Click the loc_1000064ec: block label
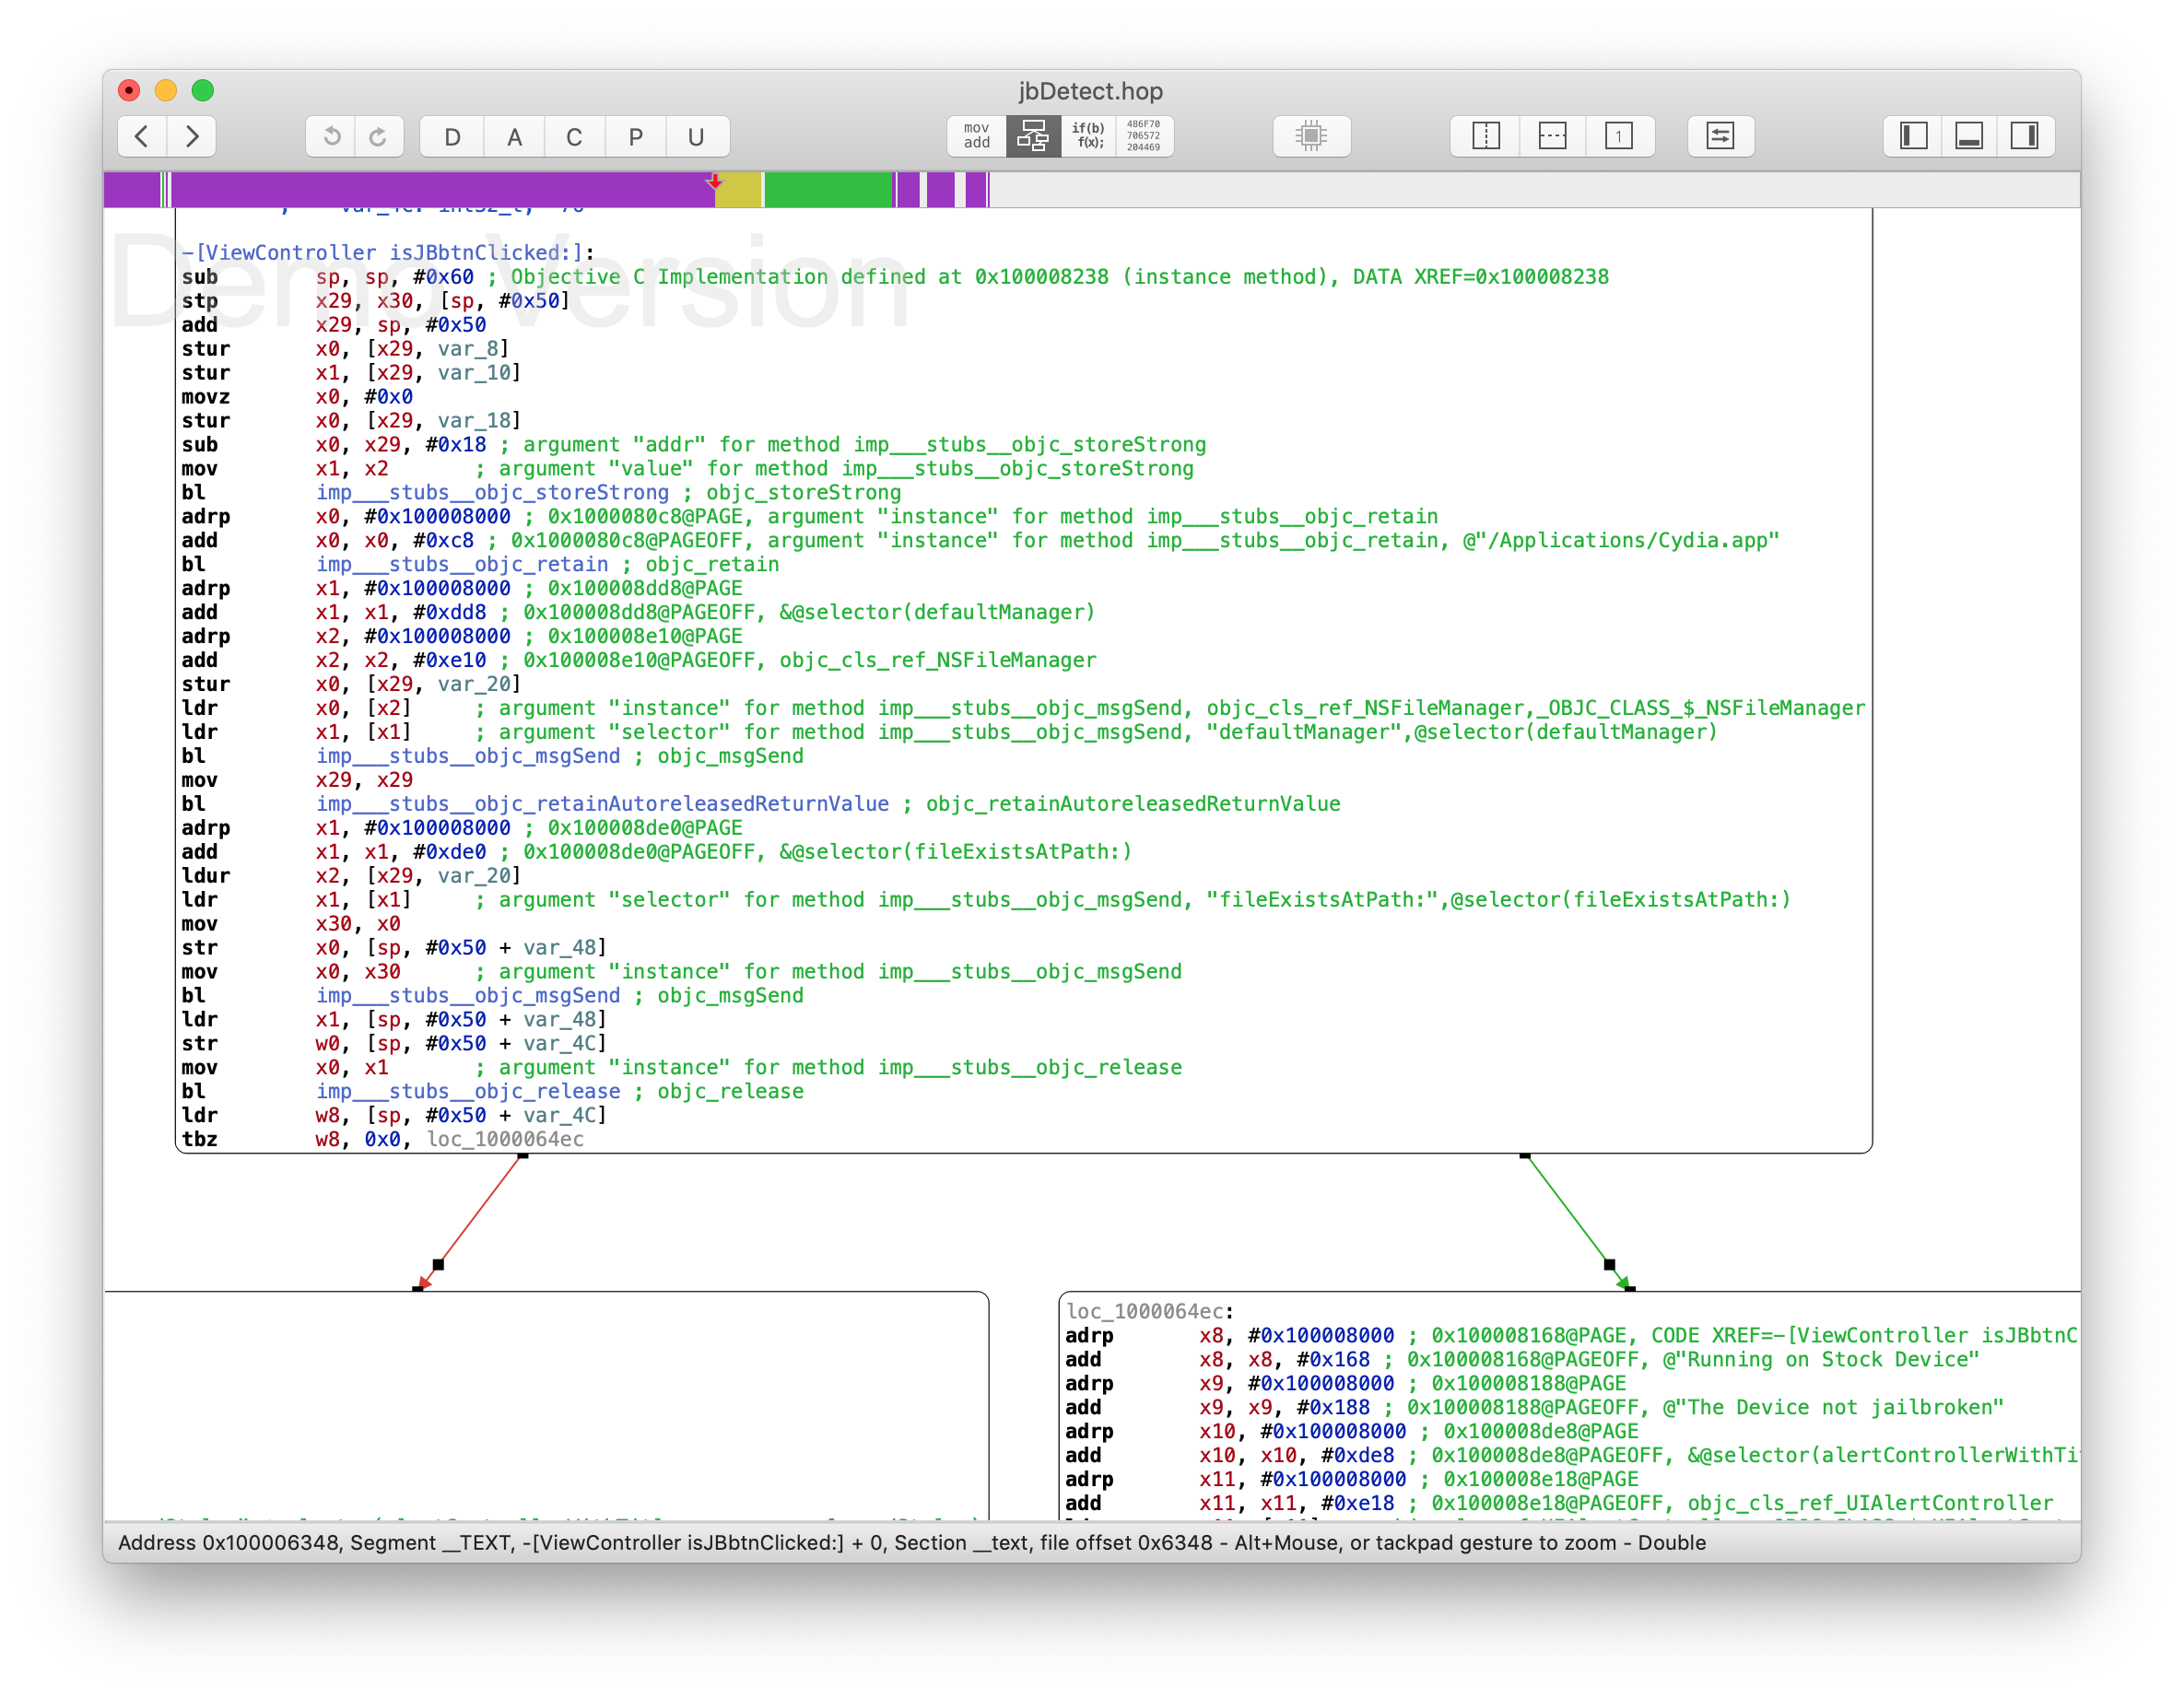Image resolution: width=2184 pixels, height=1699 pixels. tap(1150, 1311)
